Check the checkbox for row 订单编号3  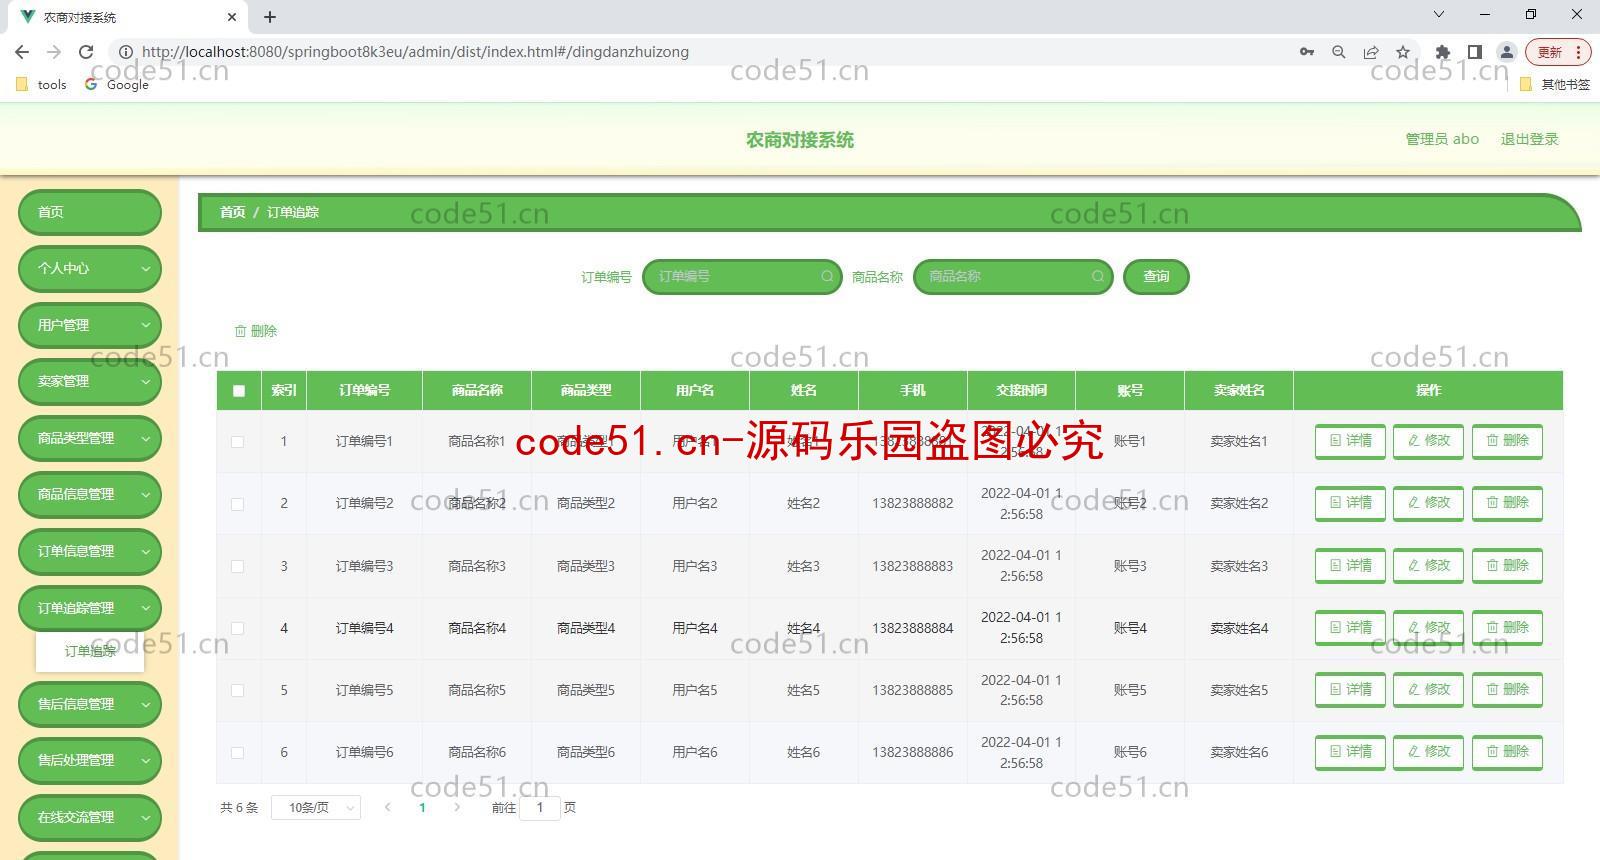point(237,566)
